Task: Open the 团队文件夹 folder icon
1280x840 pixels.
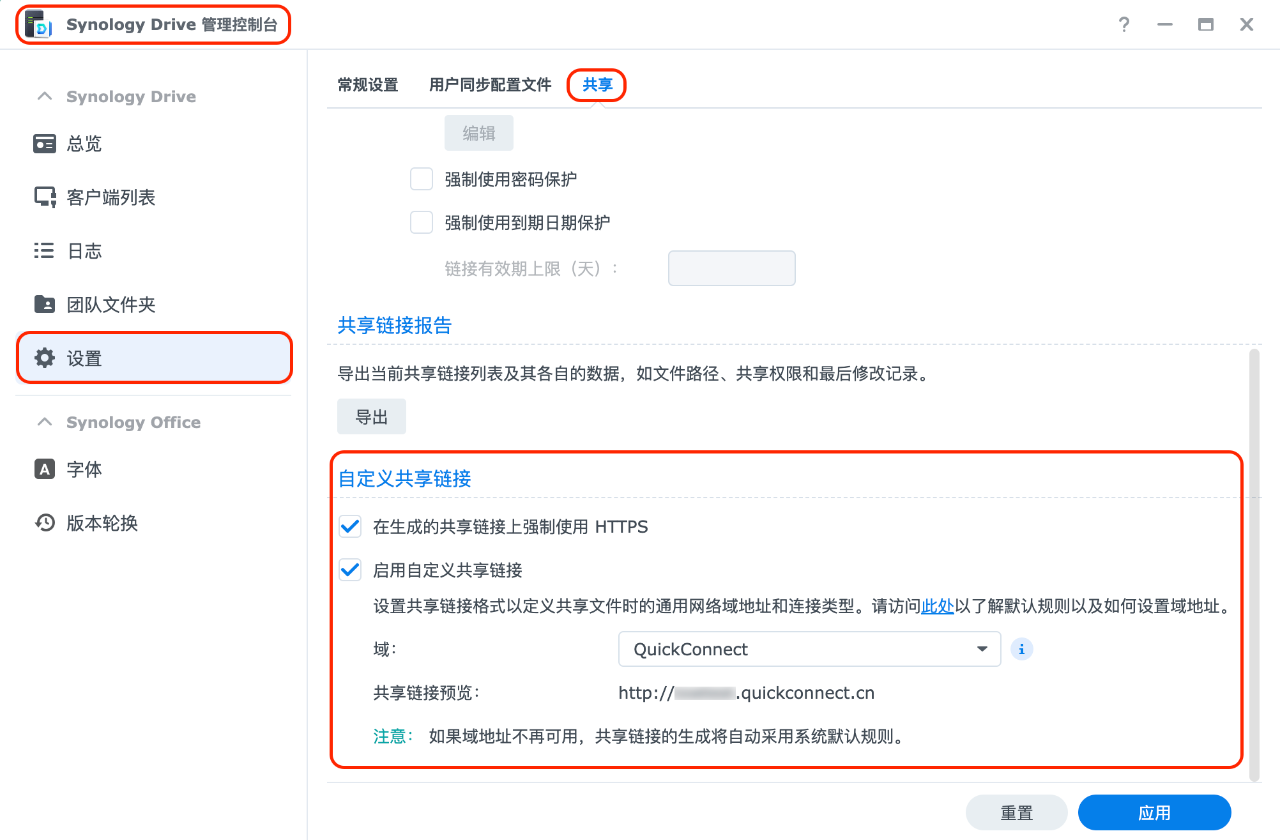Action: tap(44, 304)
